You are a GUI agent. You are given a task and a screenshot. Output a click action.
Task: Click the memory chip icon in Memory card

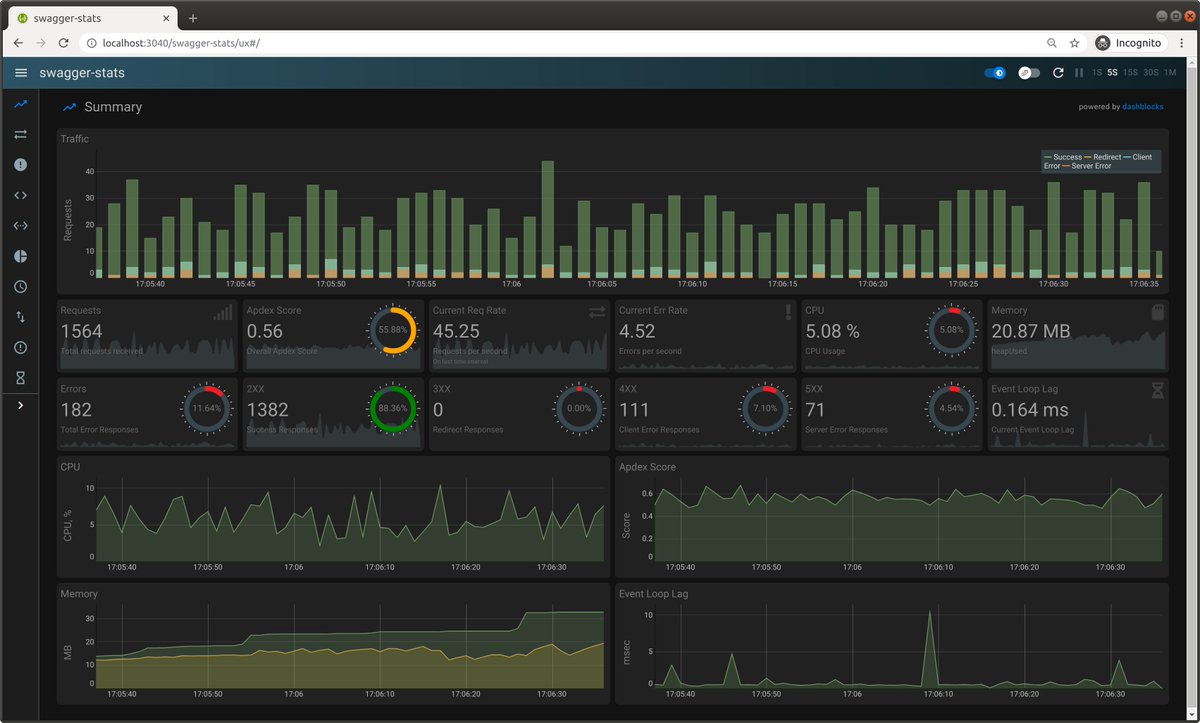(x=1160, y=312)
